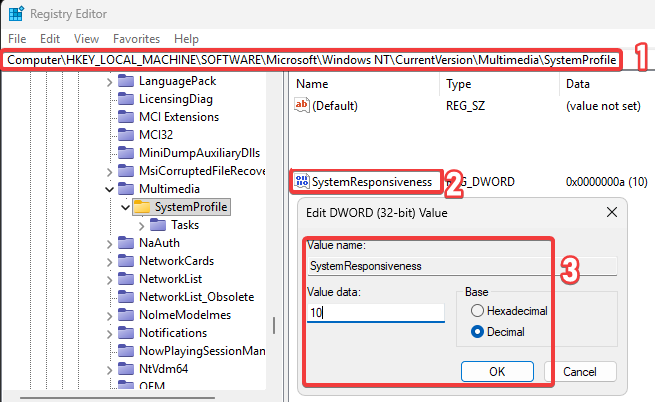Expand the NetworkList key
This screenshot has width=655, height=402.
pyautogui.click(x=109, y=280)
